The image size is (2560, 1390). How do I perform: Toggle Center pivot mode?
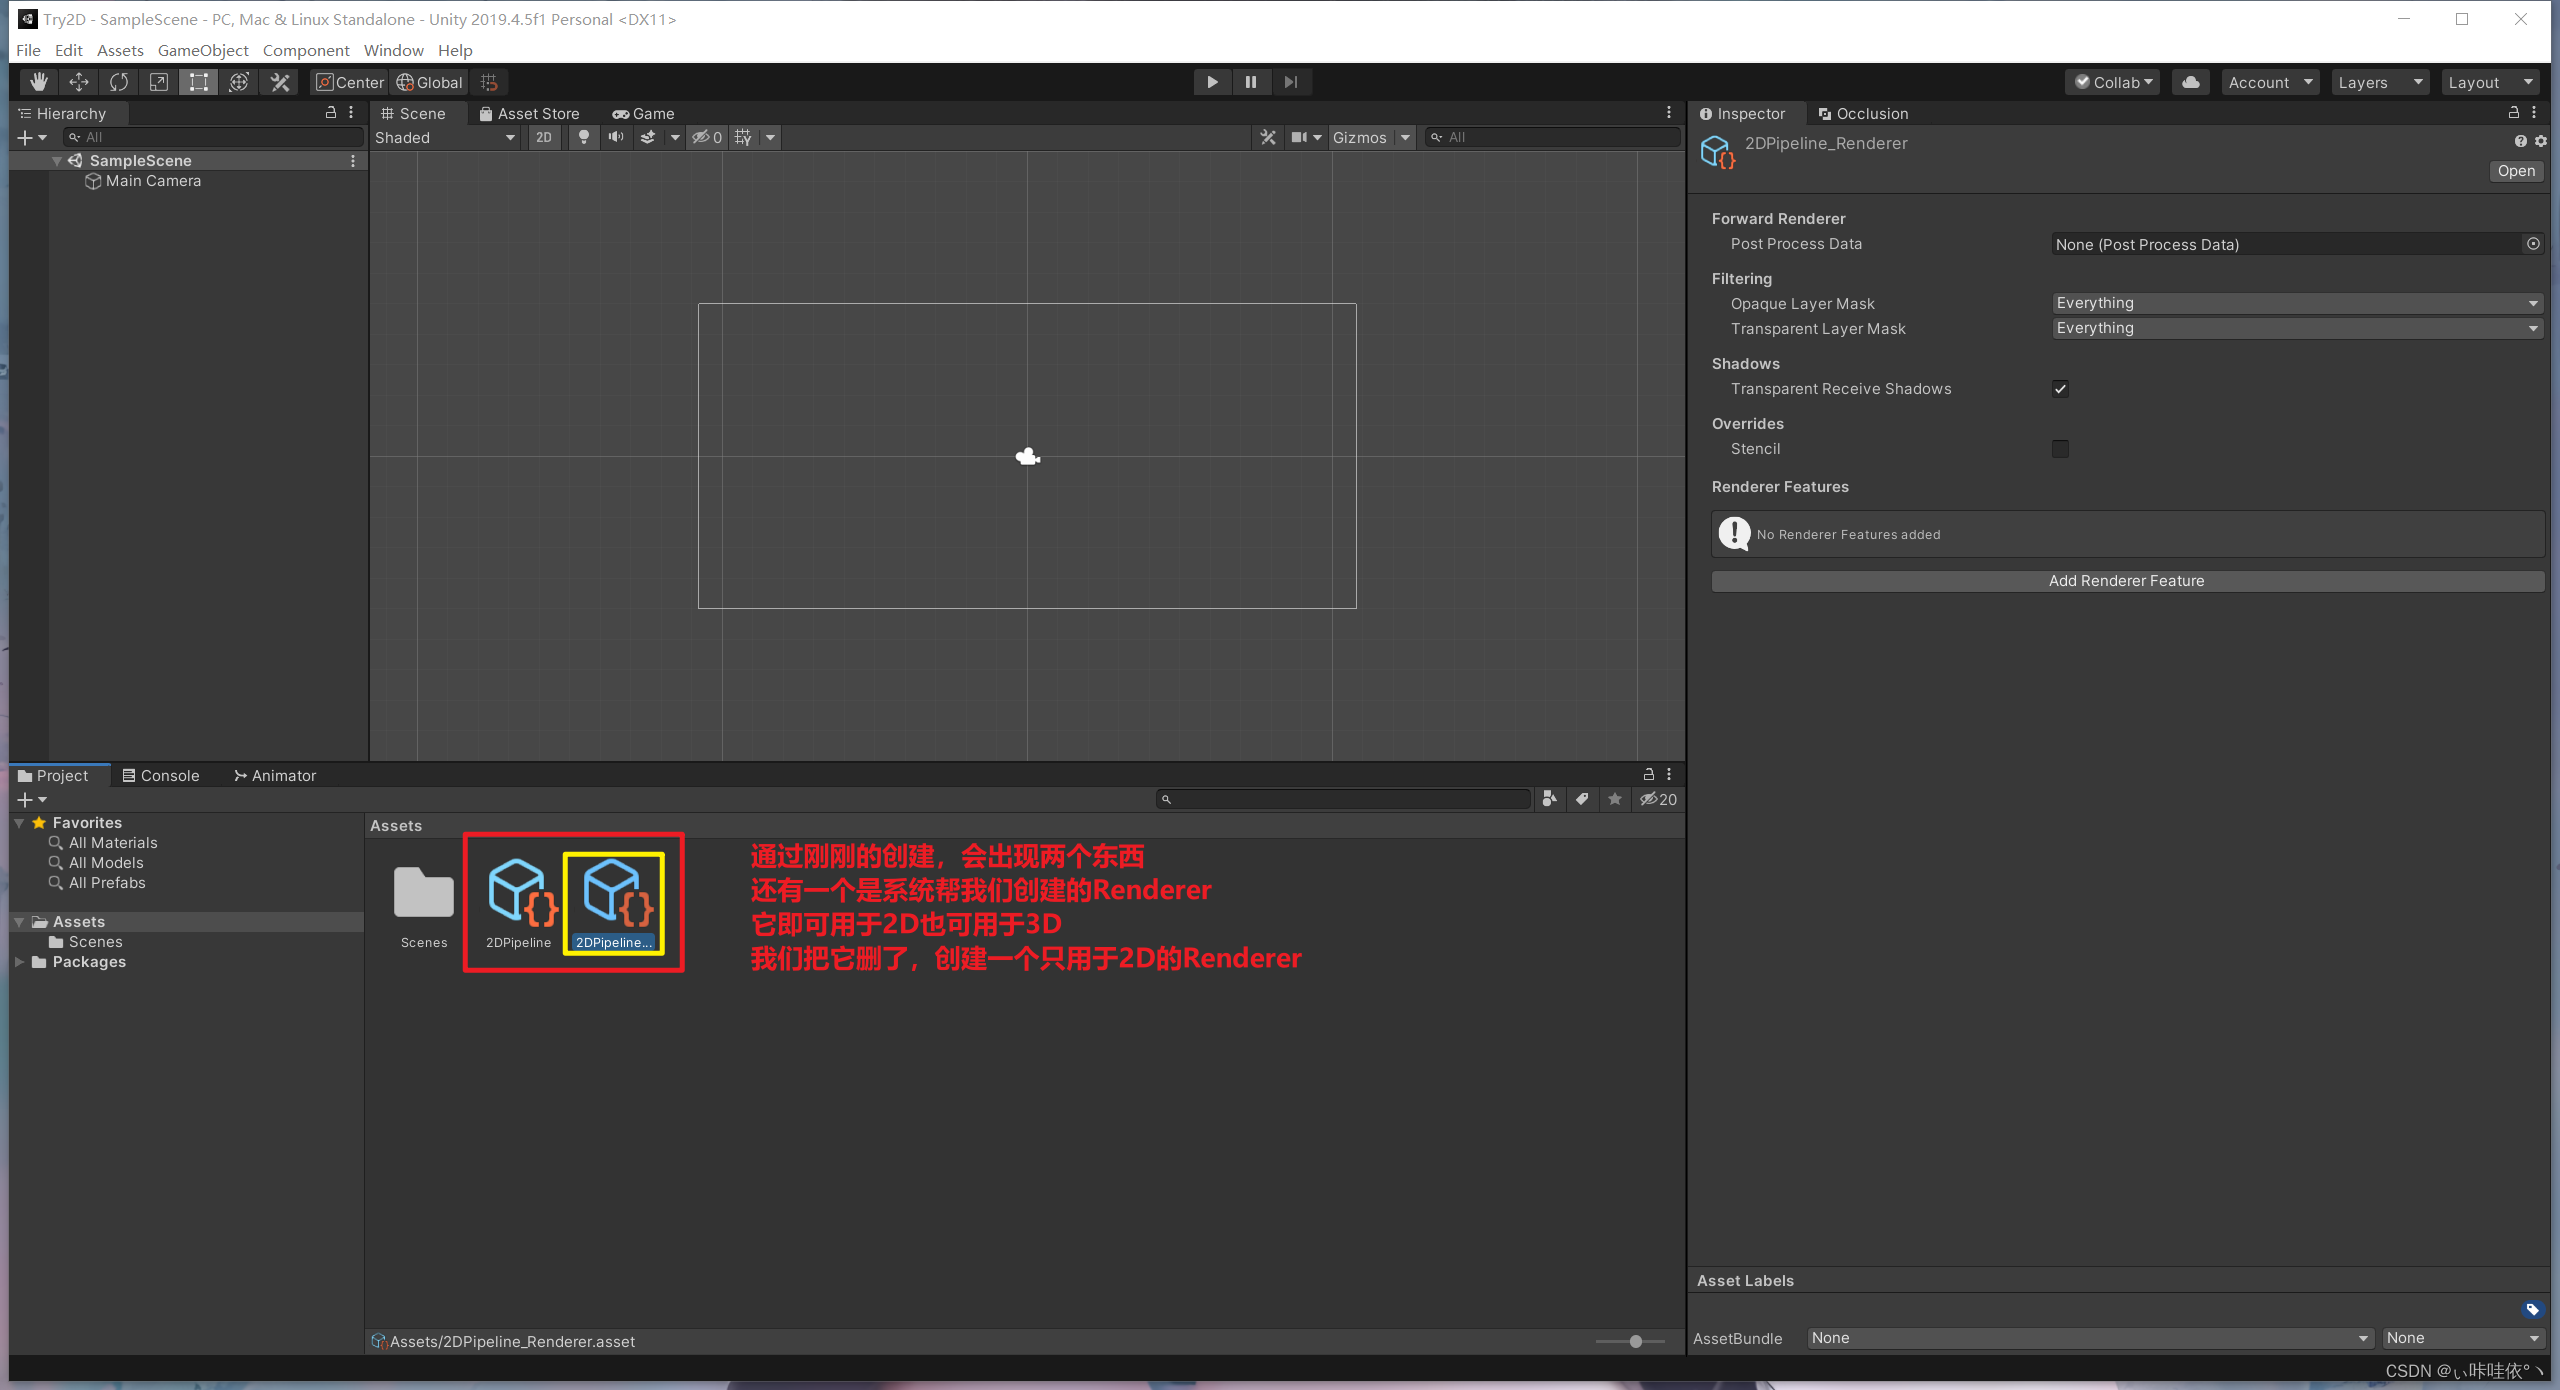click(350, 82)
